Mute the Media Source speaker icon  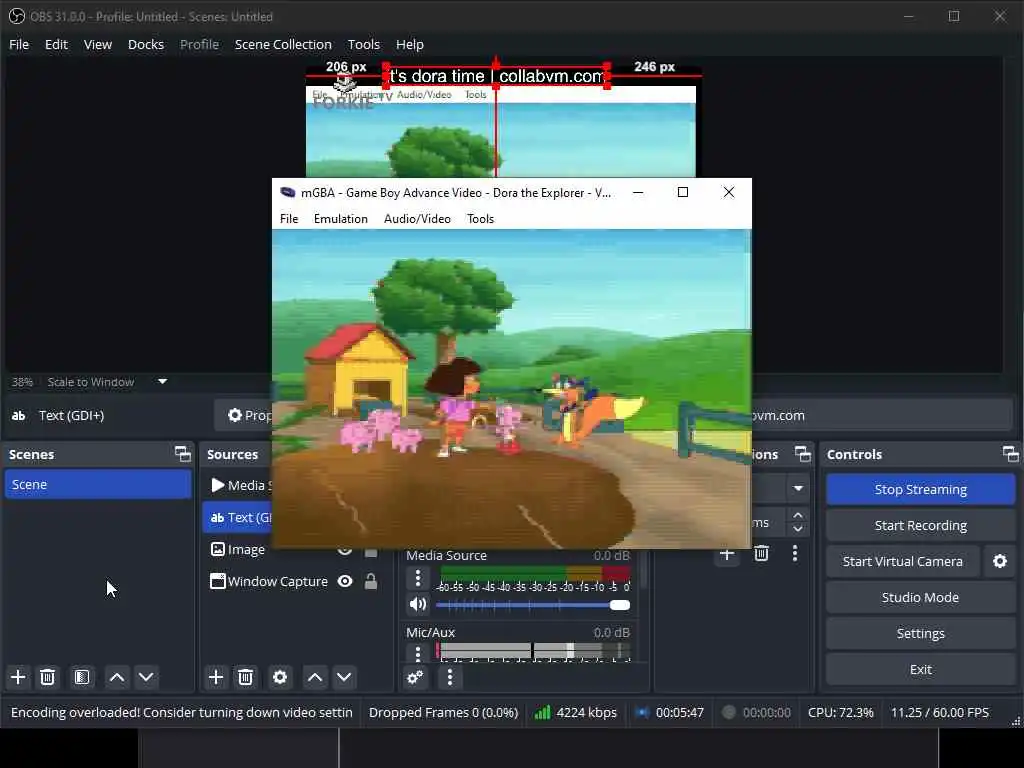tap(418, 605)
